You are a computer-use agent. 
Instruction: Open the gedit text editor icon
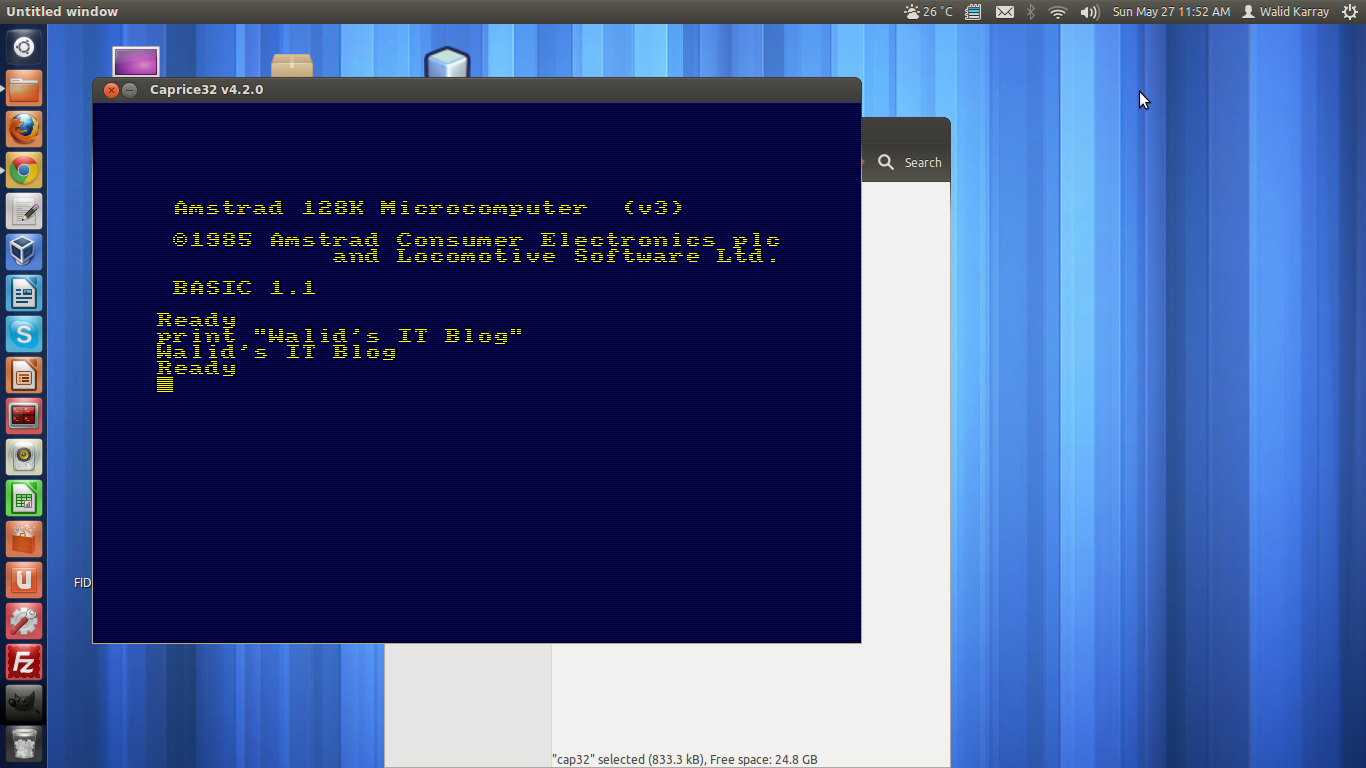(24, 211)
